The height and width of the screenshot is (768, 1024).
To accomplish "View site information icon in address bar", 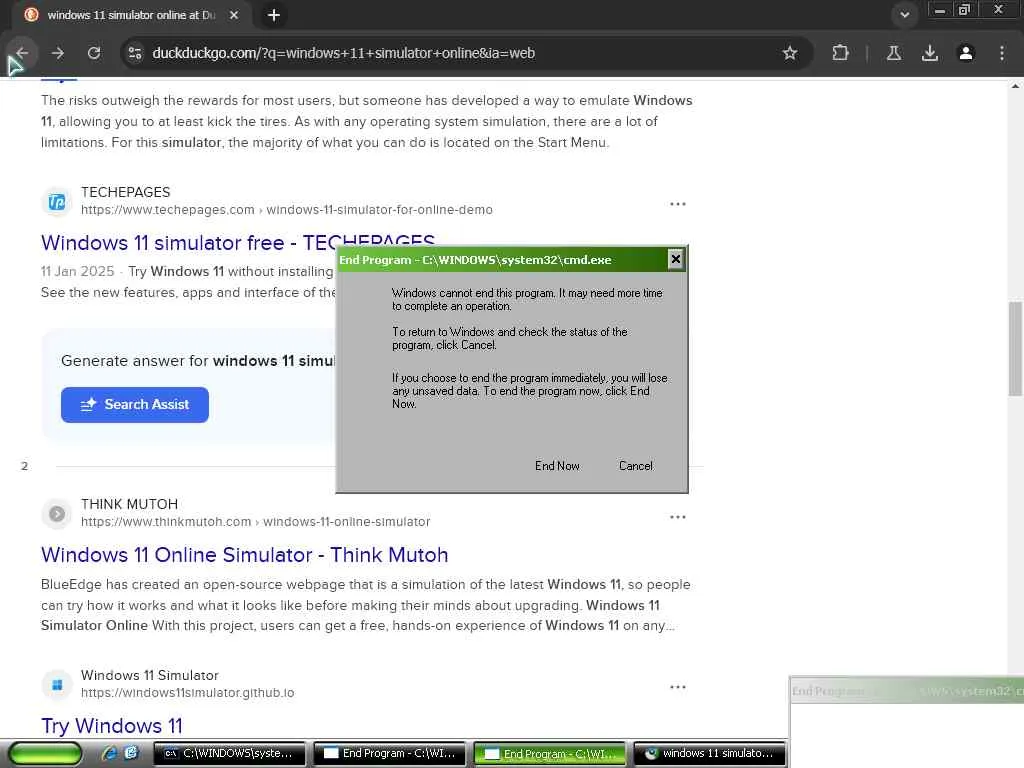I will coord(135,53).
